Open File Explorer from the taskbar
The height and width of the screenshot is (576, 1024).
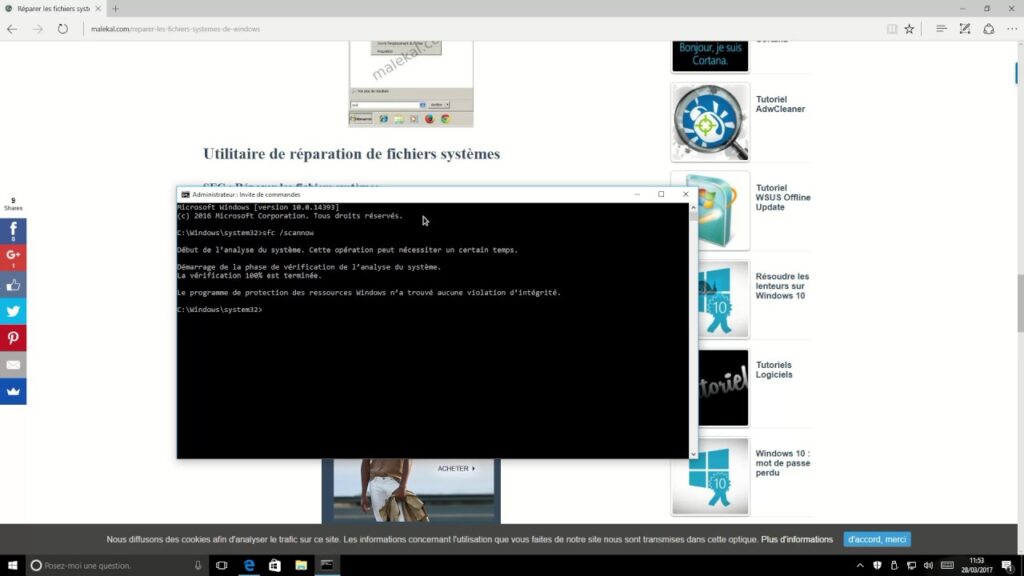300,565
